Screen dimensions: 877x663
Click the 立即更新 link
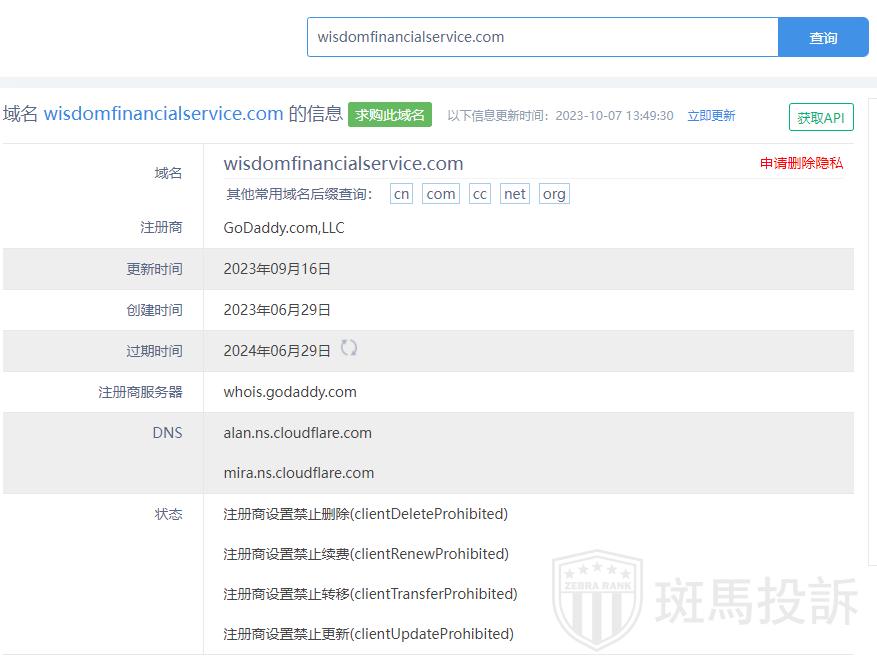[x=711, y=116]
